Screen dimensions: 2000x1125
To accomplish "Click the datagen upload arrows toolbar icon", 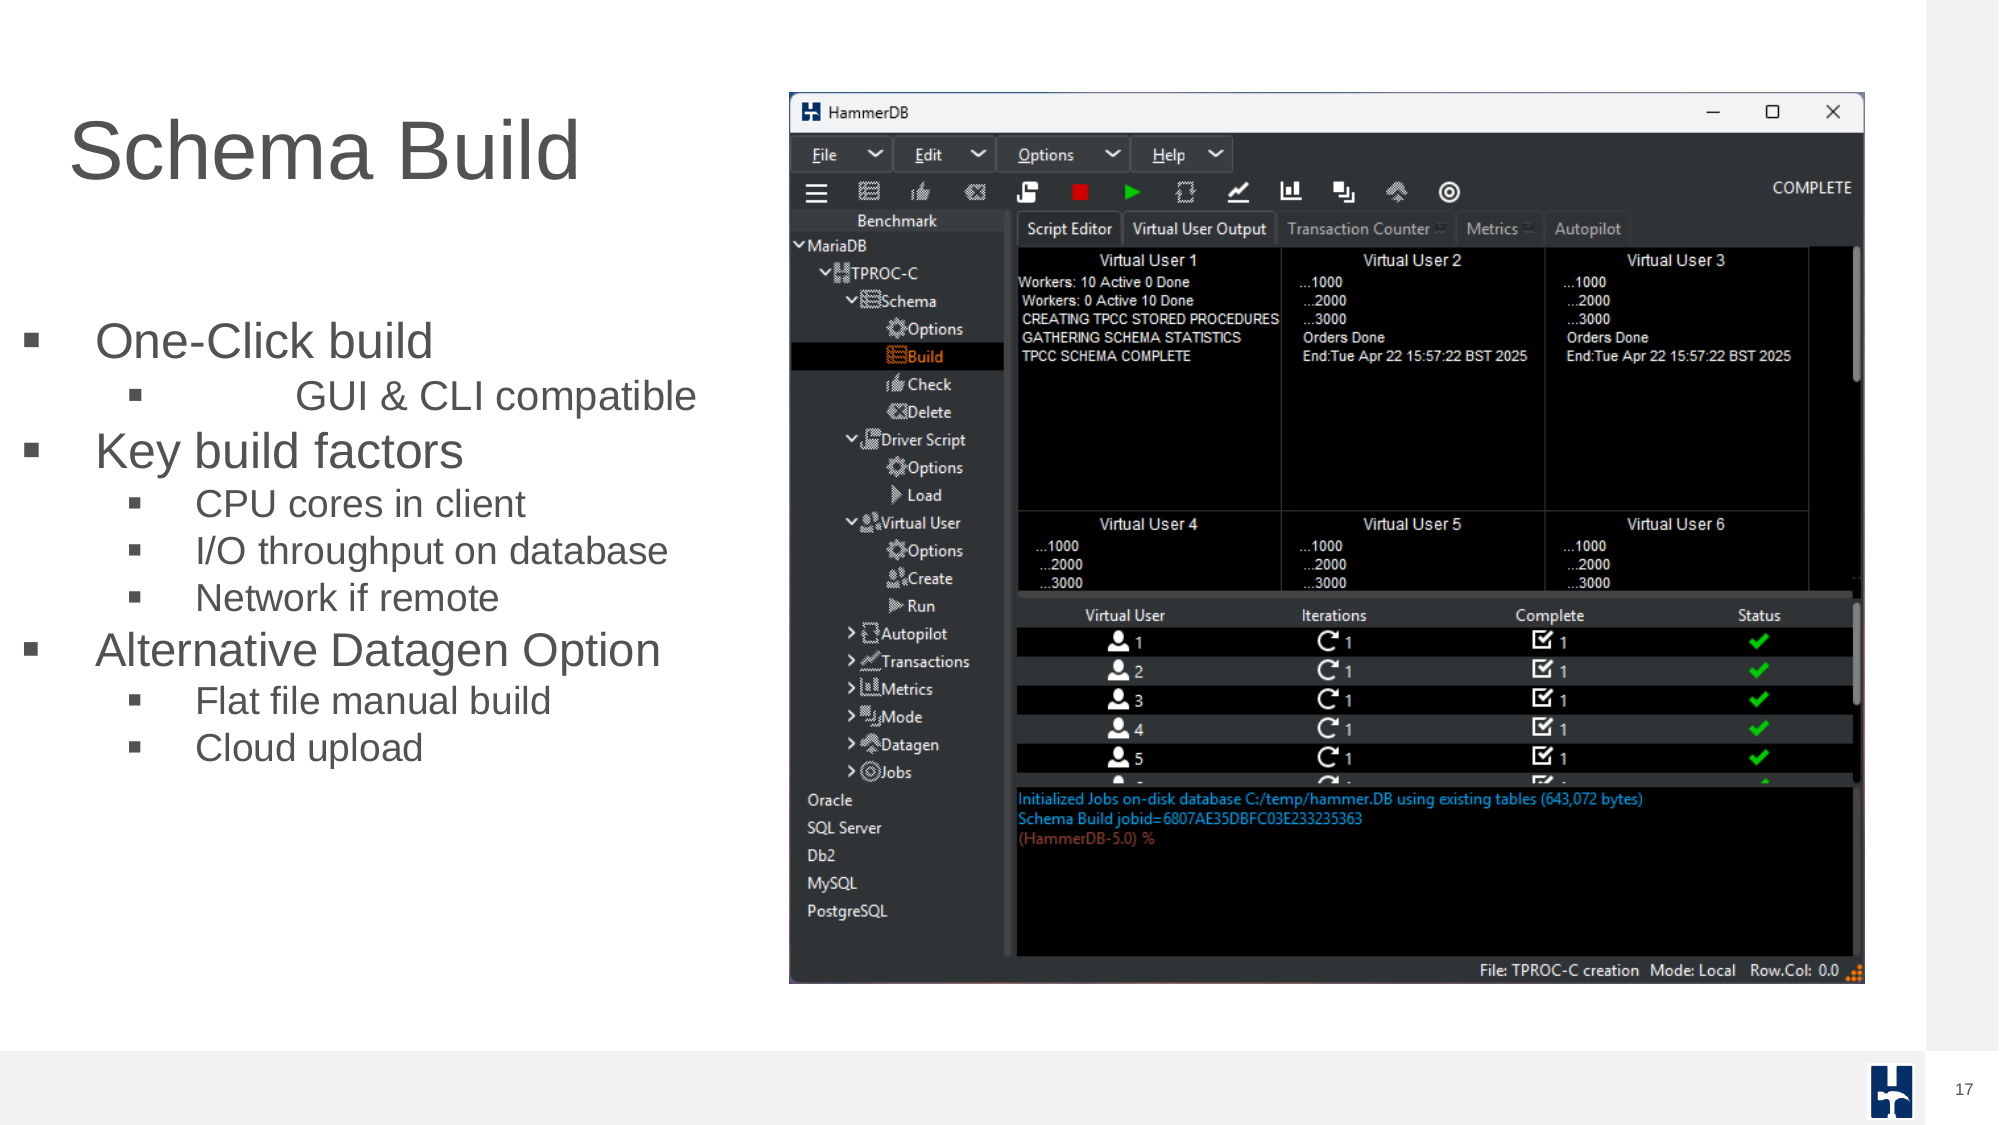I will tap(1396, 191).
